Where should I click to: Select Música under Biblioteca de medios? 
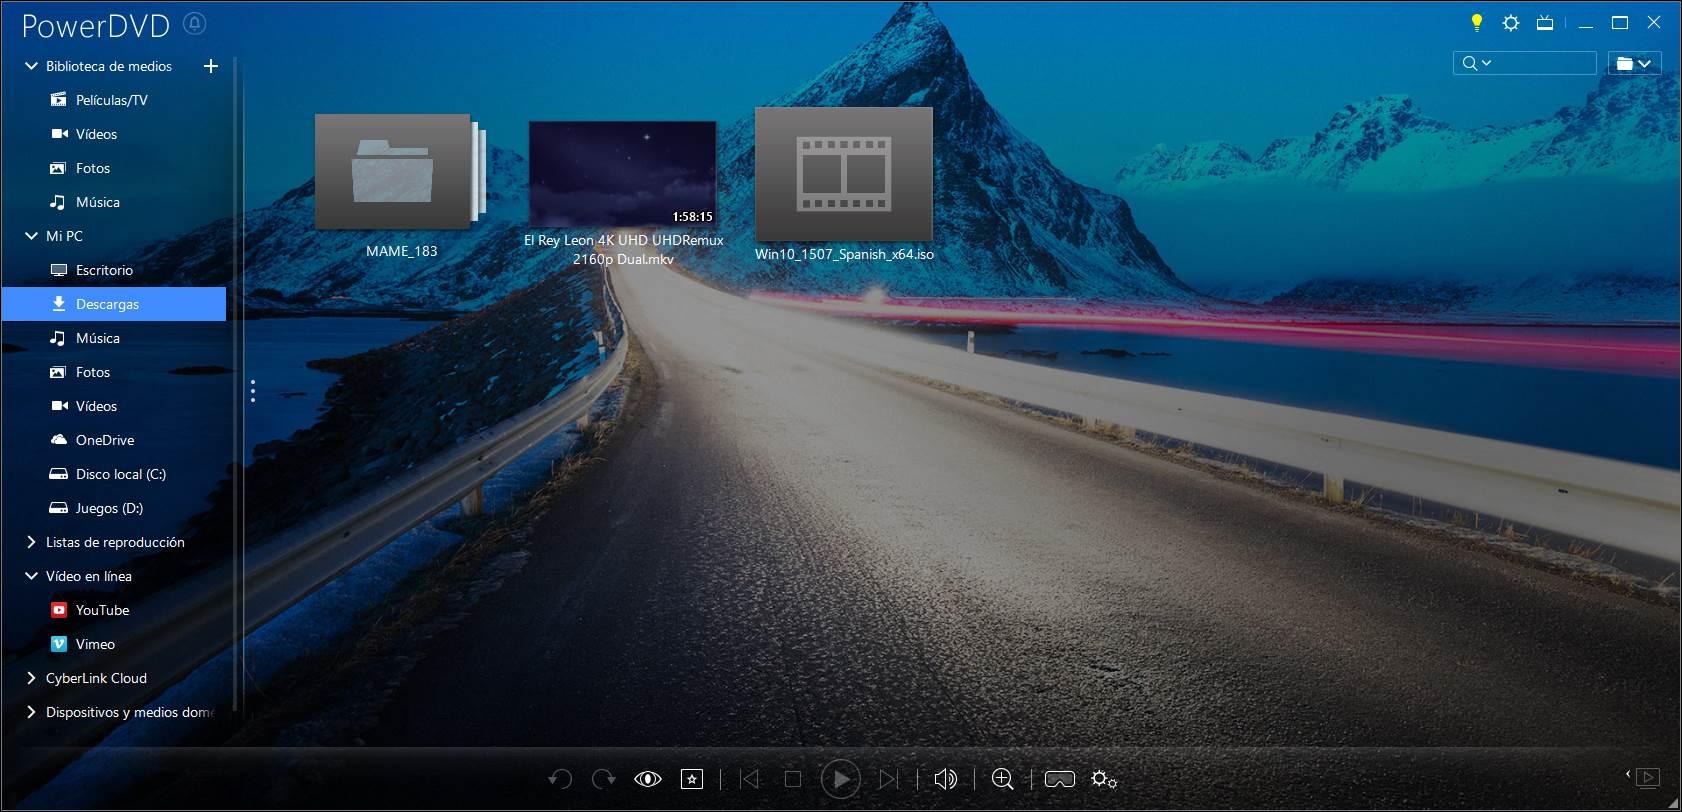(97, 202)
